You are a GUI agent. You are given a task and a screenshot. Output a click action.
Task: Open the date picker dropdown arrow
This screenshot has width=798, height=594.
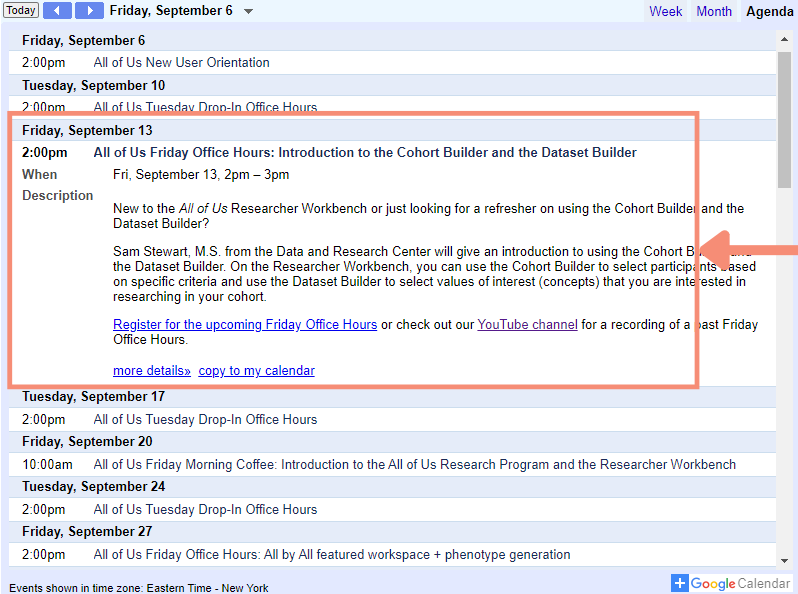[248, 11]
